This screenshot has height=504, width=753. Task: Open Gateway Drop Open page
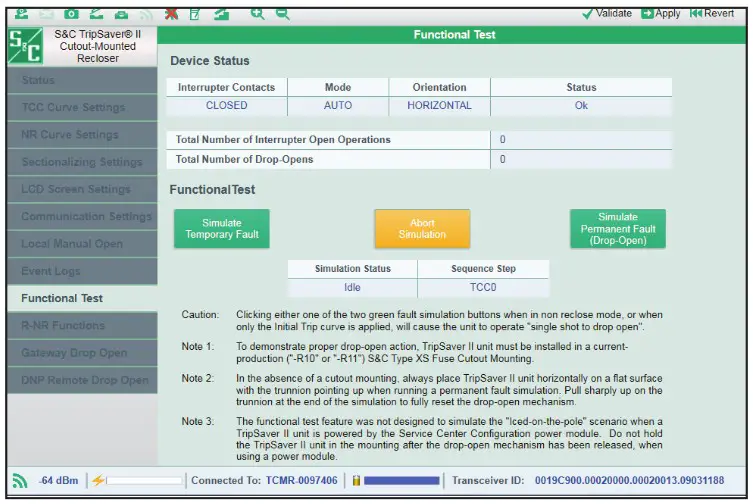[83, 353]
